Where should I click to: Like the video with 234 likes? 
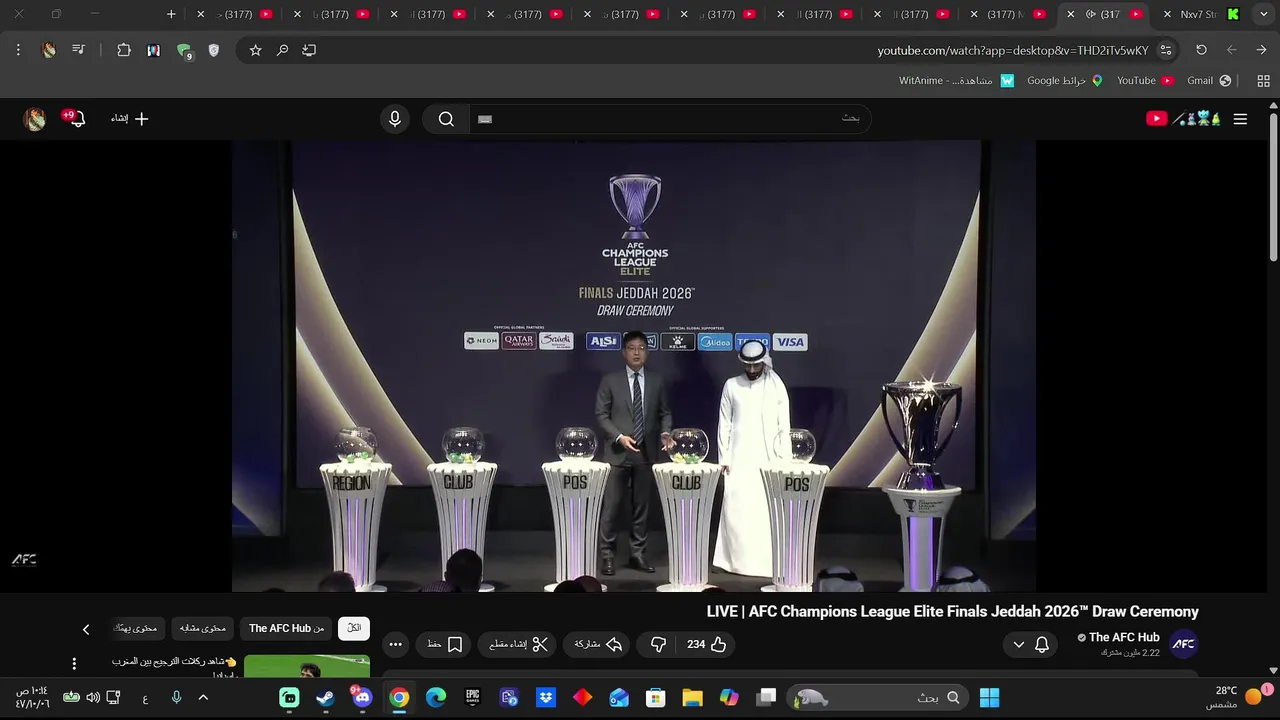click(706, 645)
